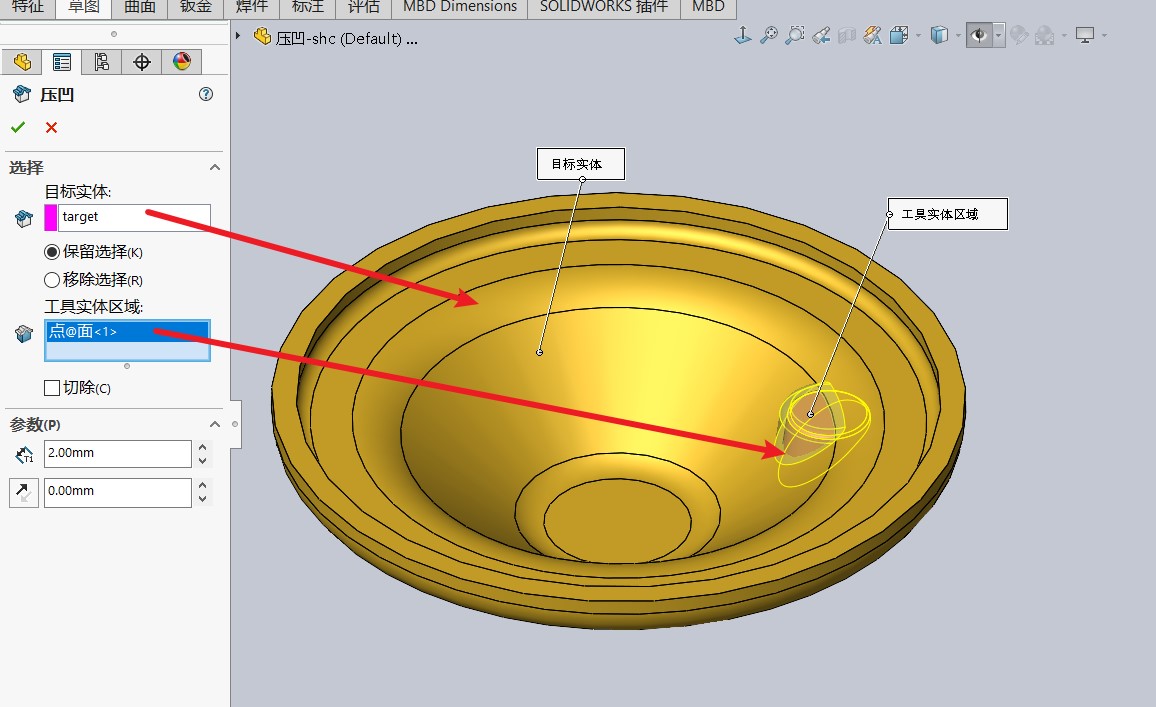The width and height of the screenshot is (1156, 707).
Task: Open help for the indent feature
Action: click(x=206, y=94)
